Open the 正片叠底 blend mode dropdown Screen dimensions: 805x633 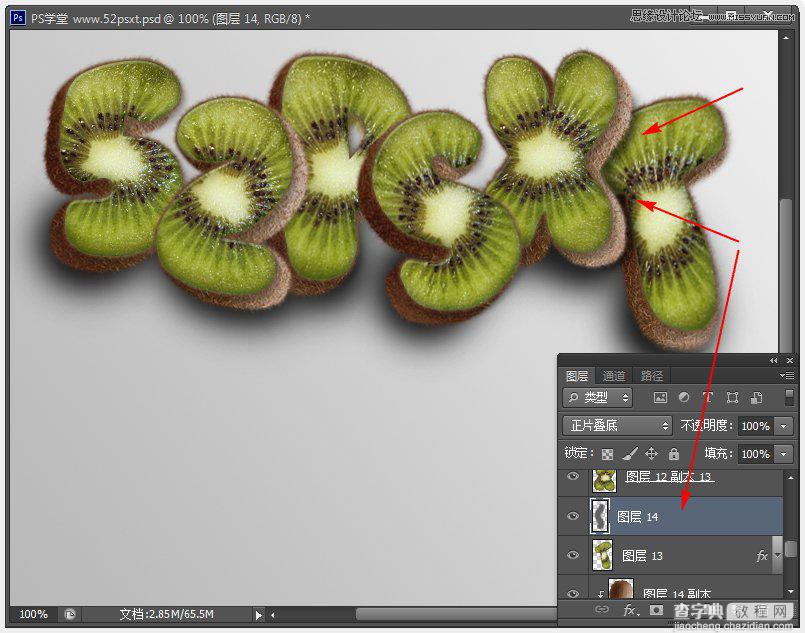[617, 426]
